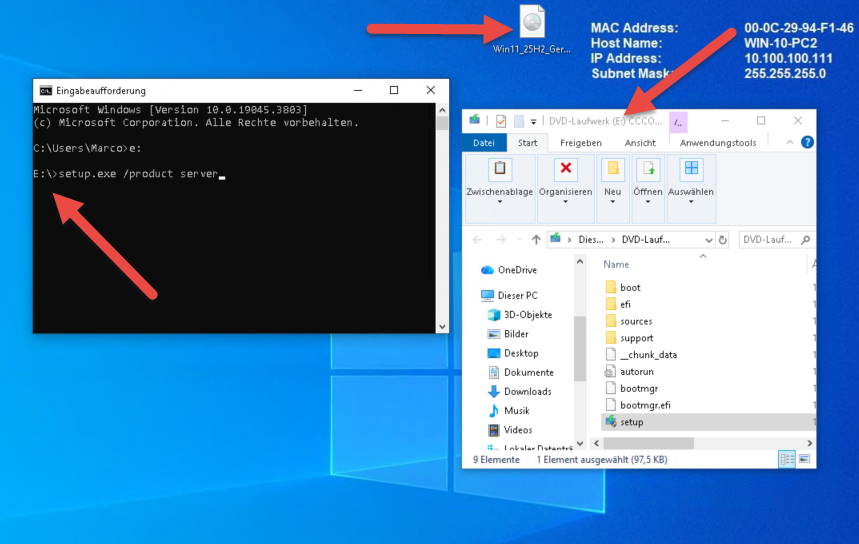Click the red X Organisieren icon
859x544 pixels.
566,169
